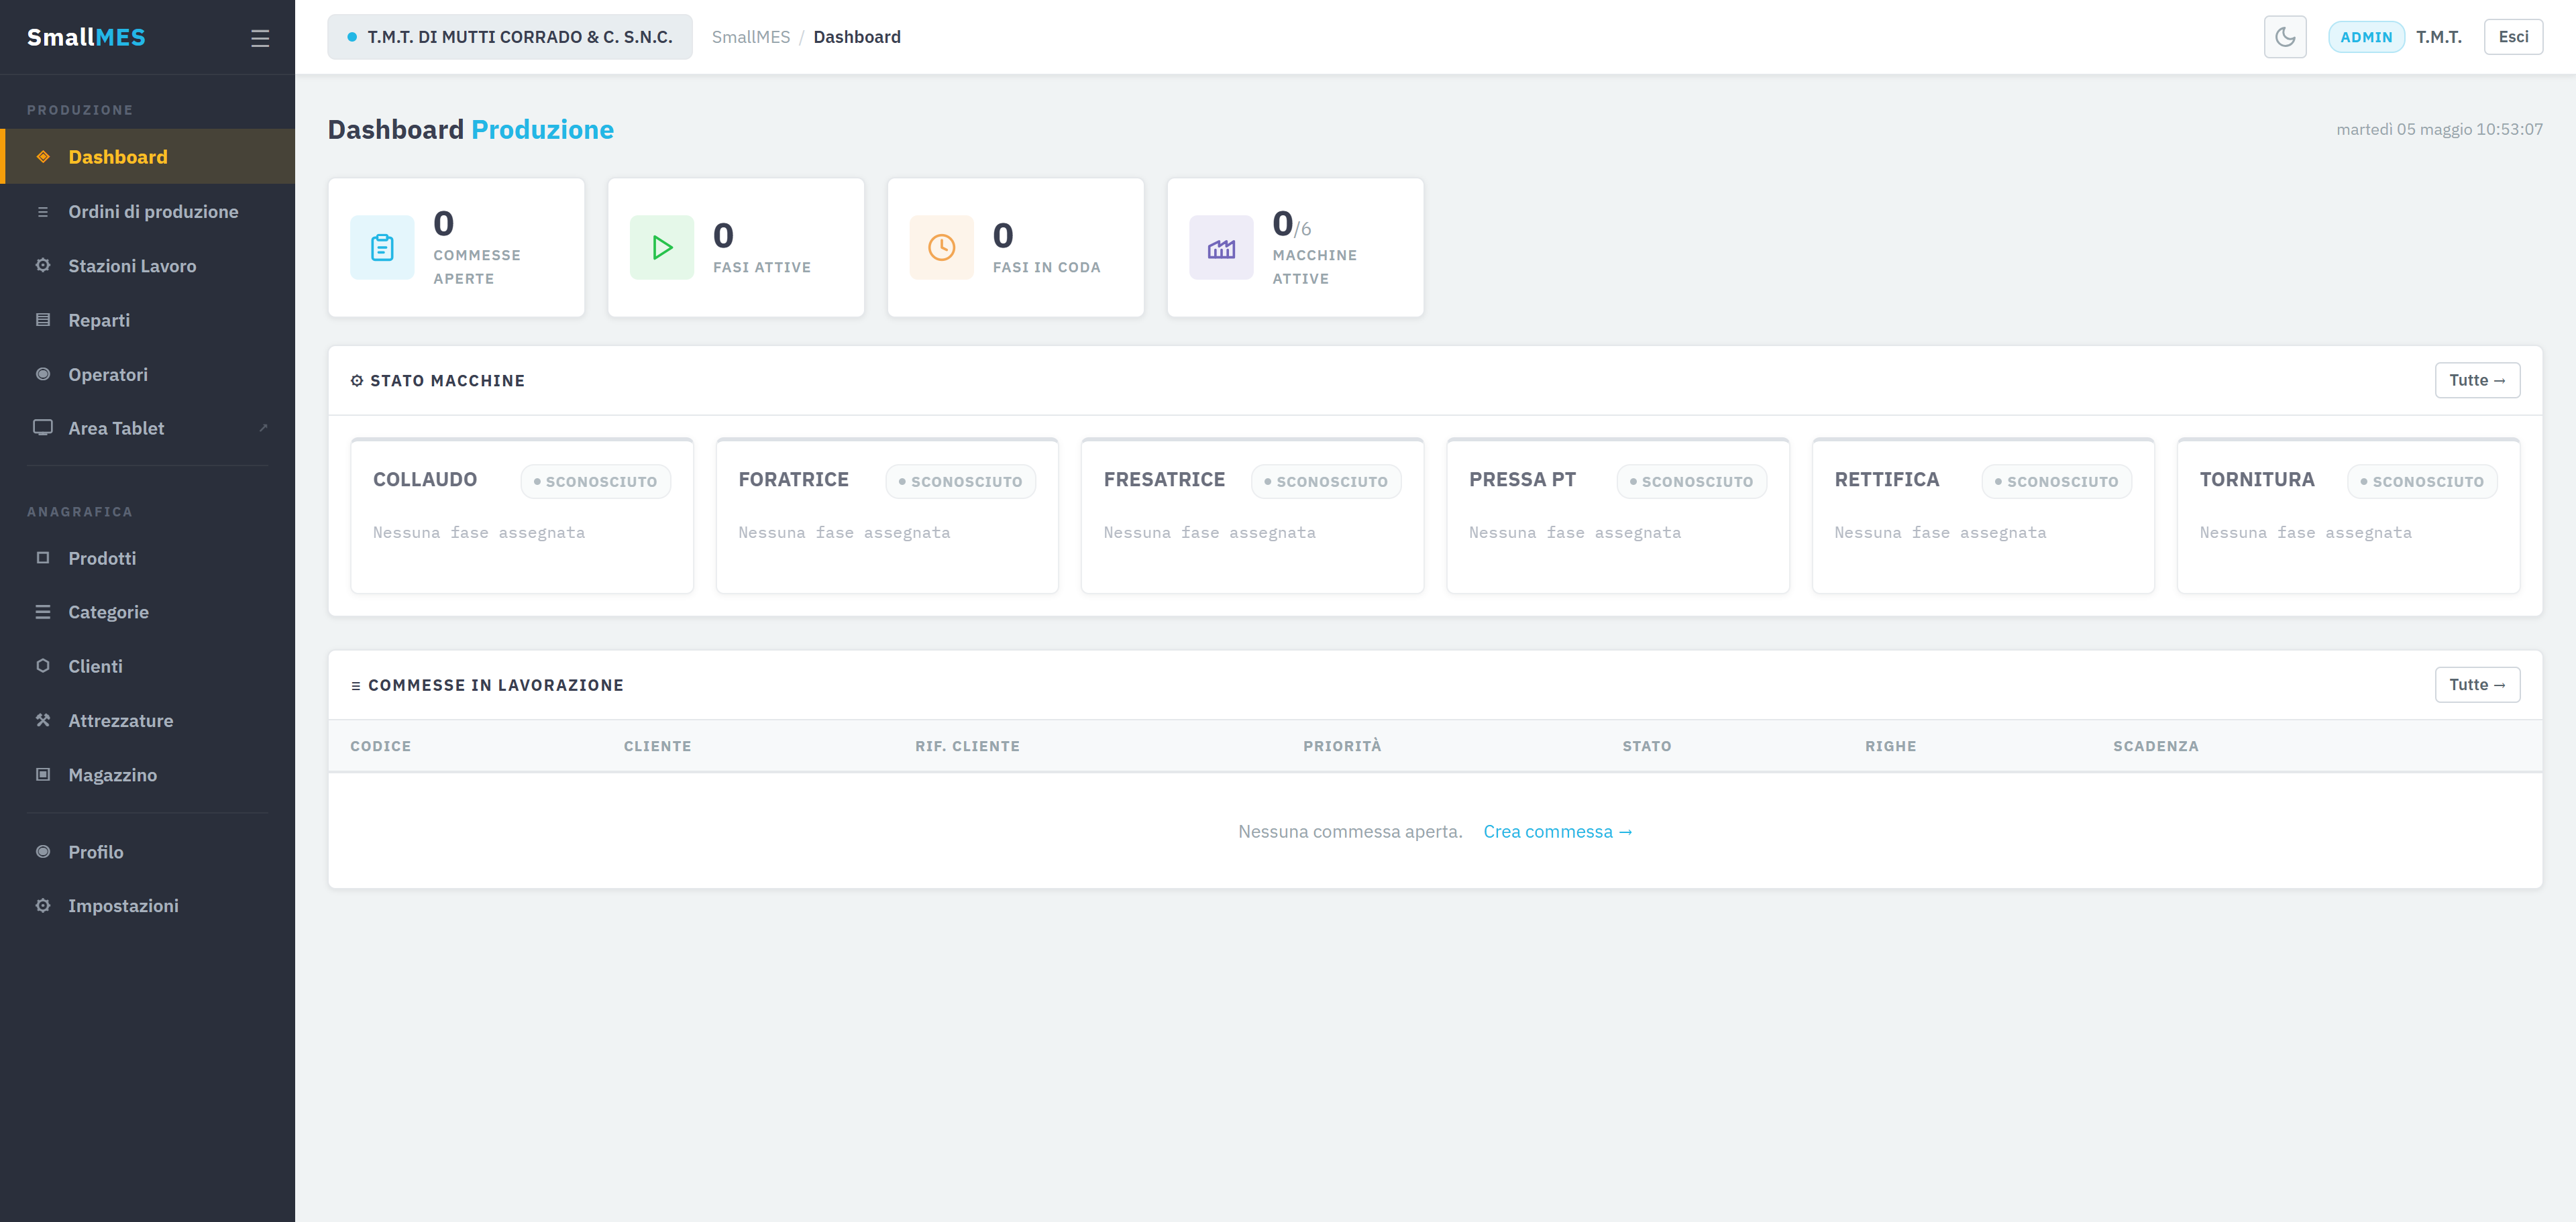The image size is (2576, 1222).
Task: Click the Area Tablet external link arrow
Action: pyautogui.click(x=263, y=428)
